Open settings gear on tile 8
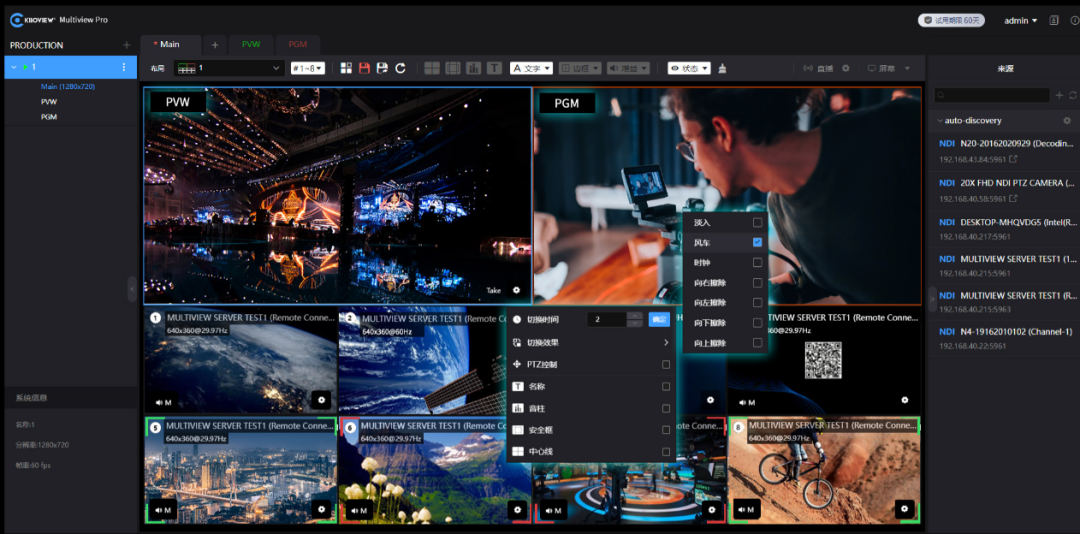The width and height of the screenshot is (1080, 534). [904, 509]
